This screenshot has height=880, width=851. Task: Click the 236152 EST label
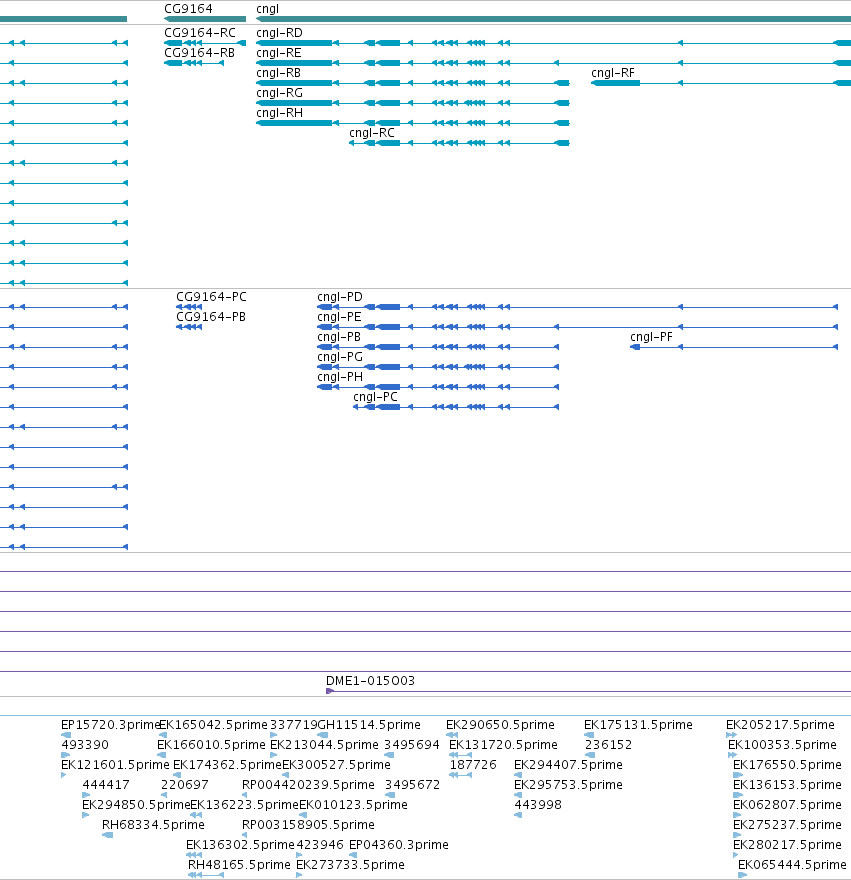click(x=608, y=745)
